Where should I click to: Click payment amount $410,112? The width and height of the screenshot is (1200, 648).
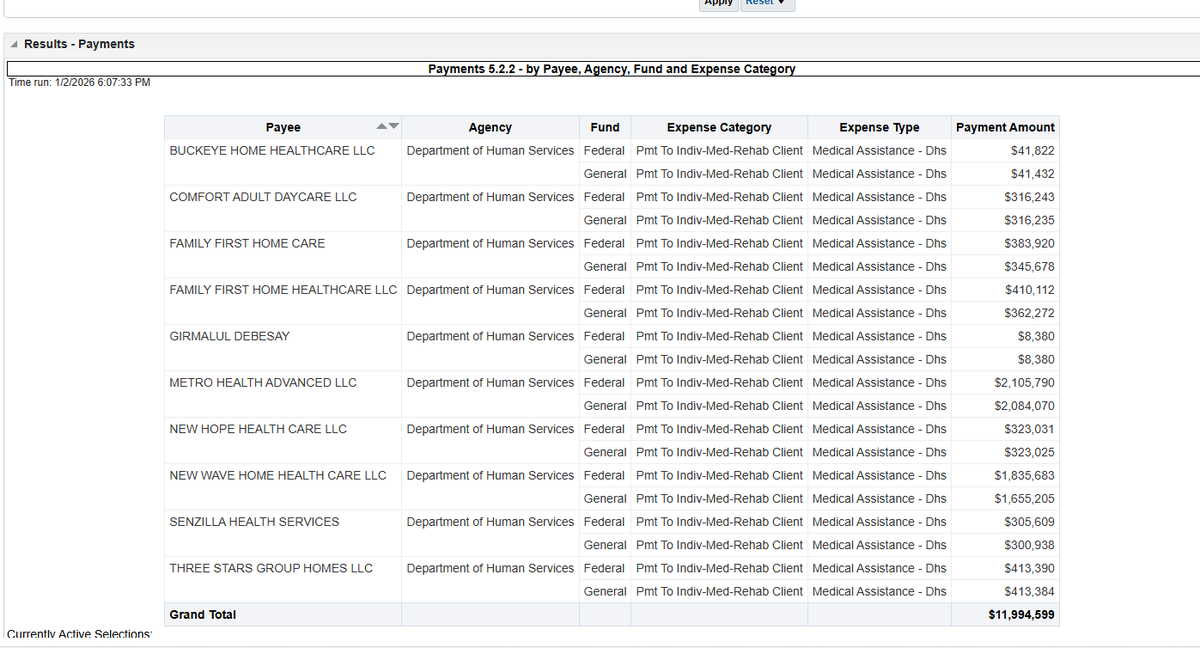pos(1030,290)
